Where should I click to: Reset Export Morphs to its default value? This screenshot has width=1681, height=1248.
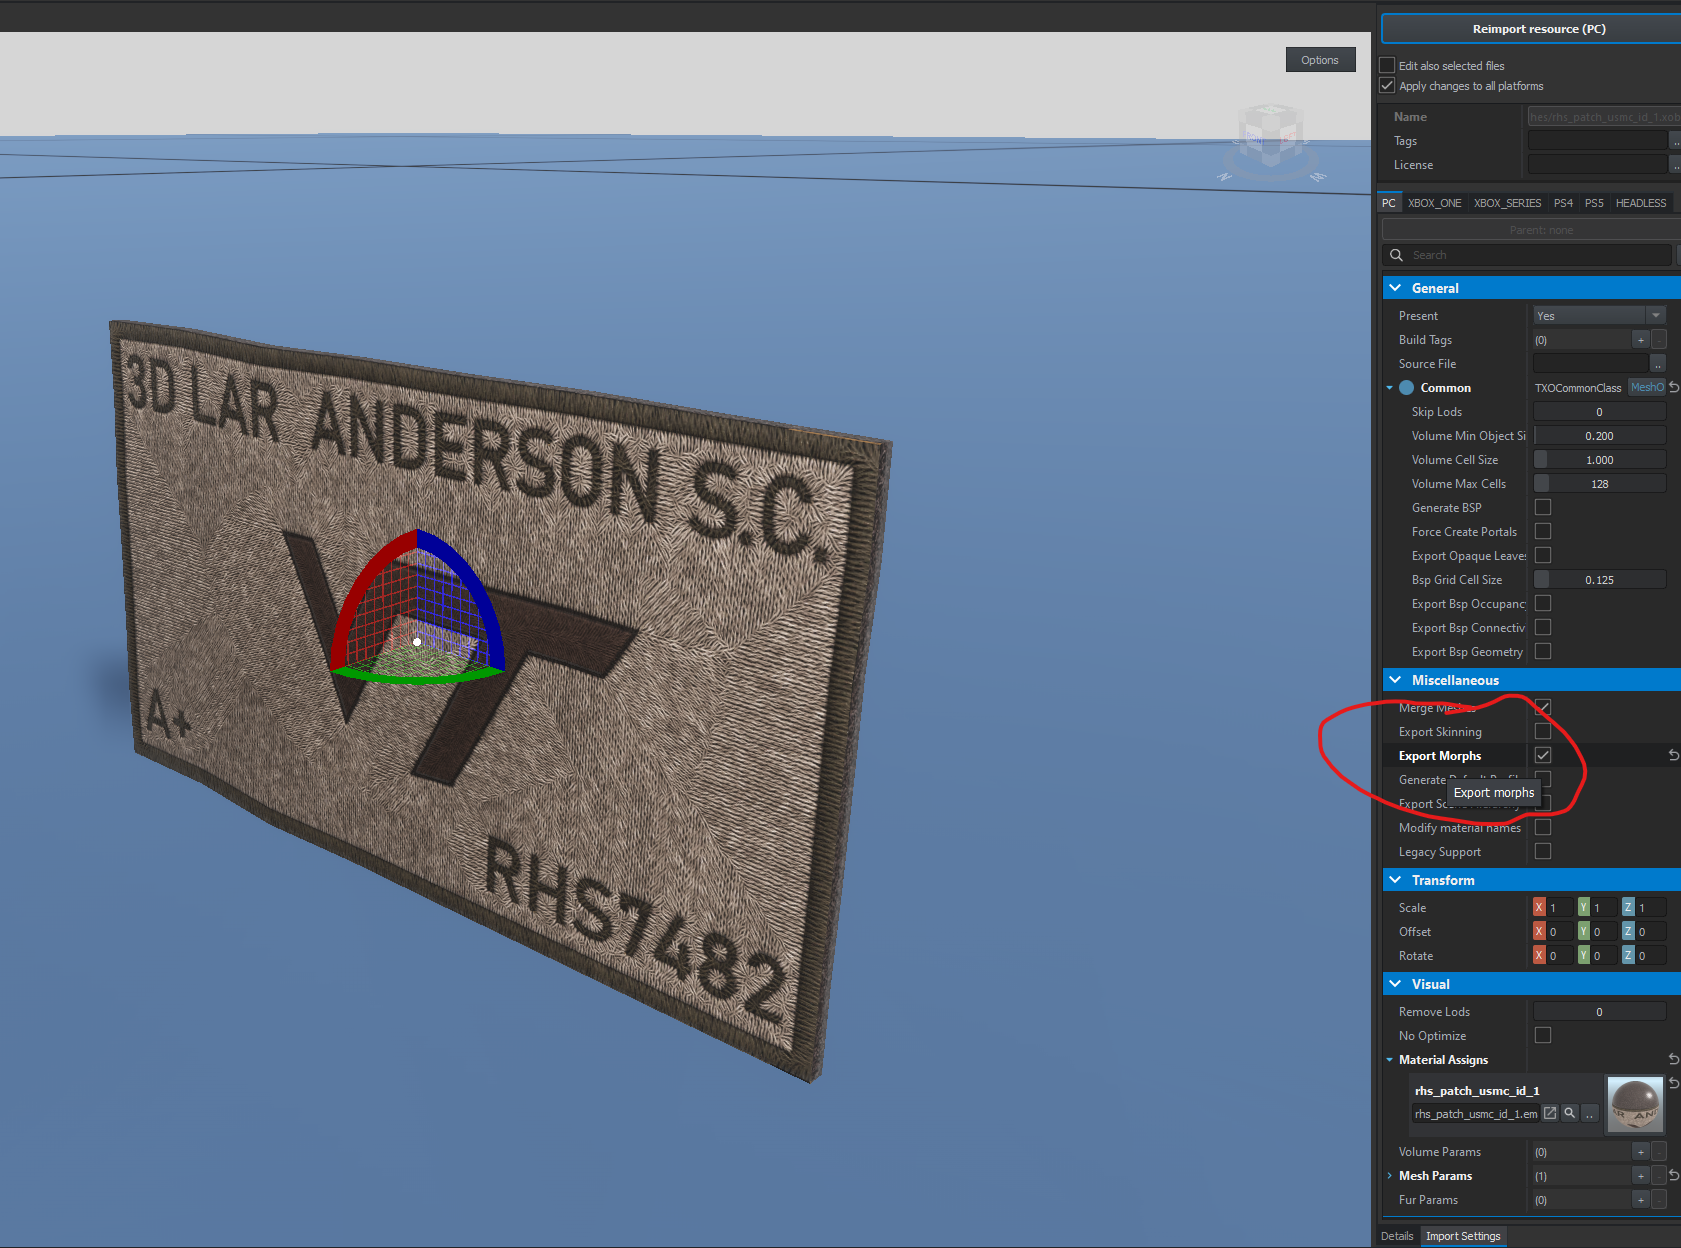[x=1673, y=756]
